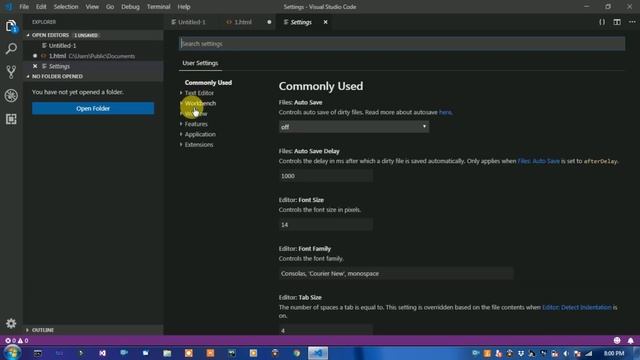Open the Source Control view

coord(11,72)
